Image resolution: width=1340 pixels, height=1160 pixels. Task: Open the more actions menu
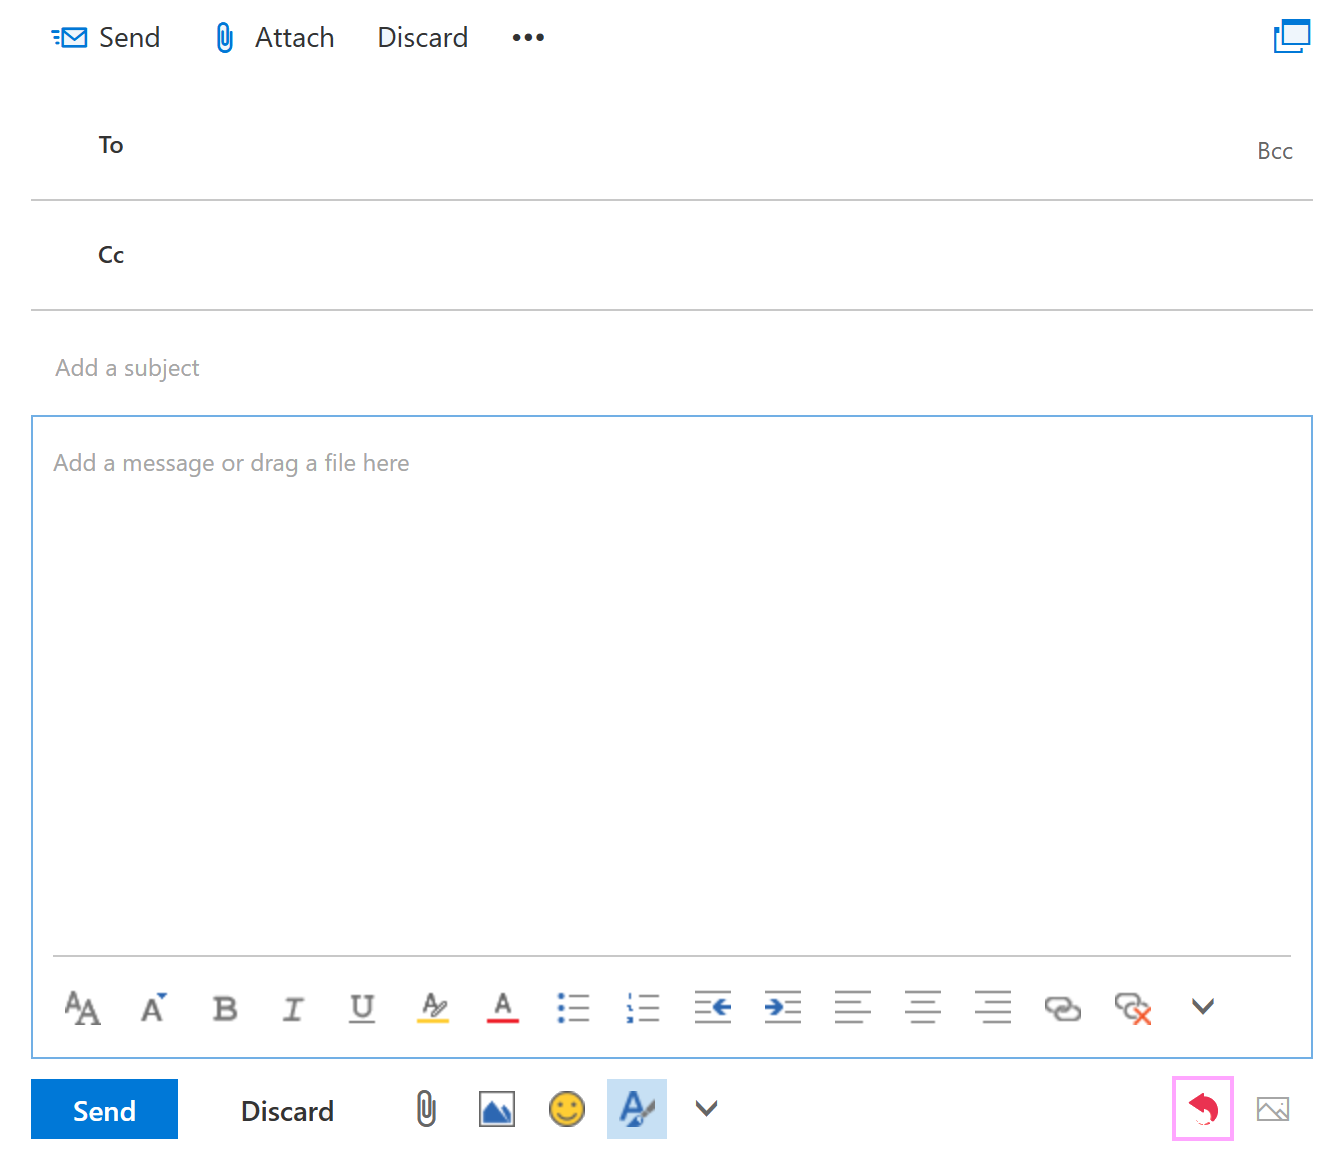tap(527, 37)
